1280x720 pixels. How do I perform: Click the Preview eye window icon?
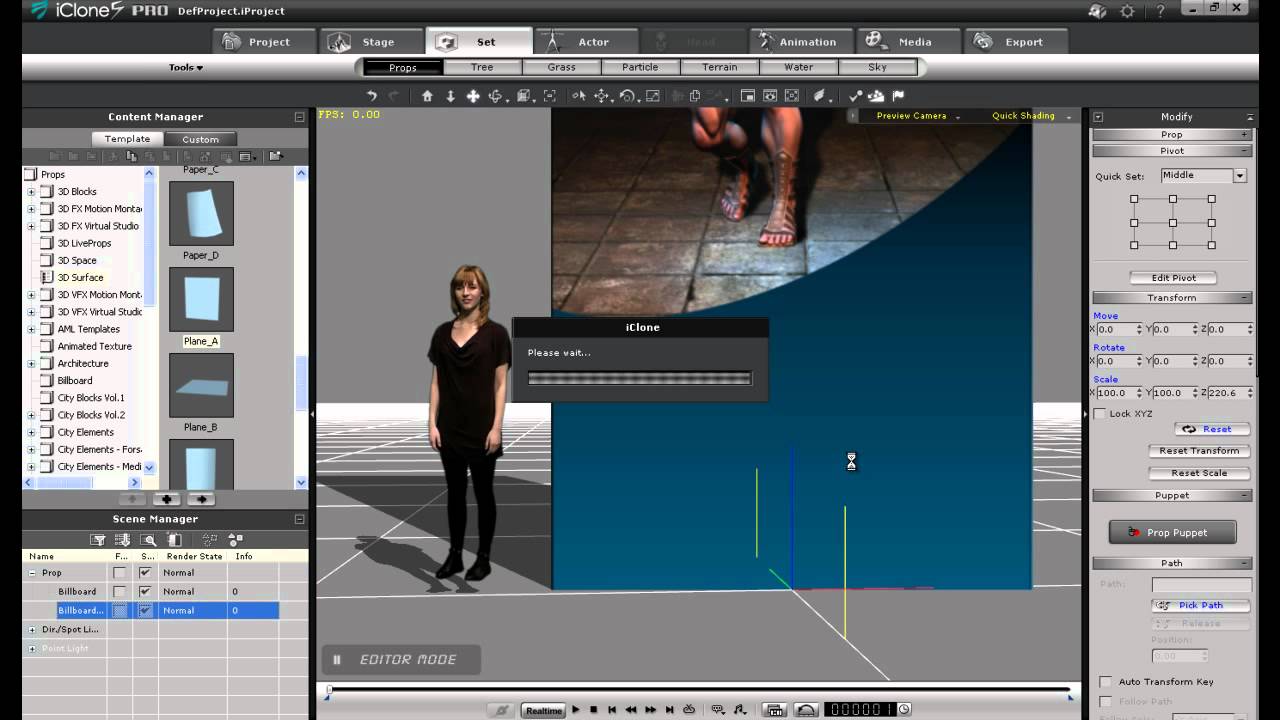coord(770,96)
